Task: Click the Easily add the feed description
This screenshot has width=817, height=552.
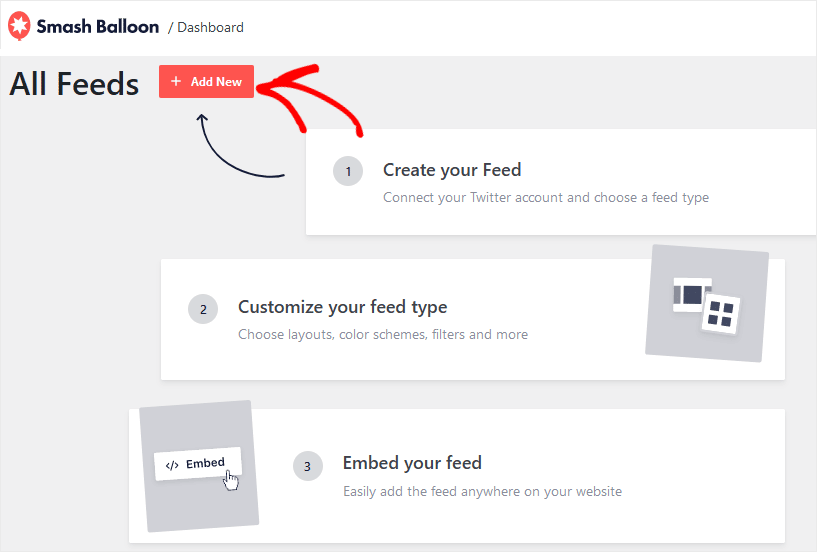Action: click(482, 491)
